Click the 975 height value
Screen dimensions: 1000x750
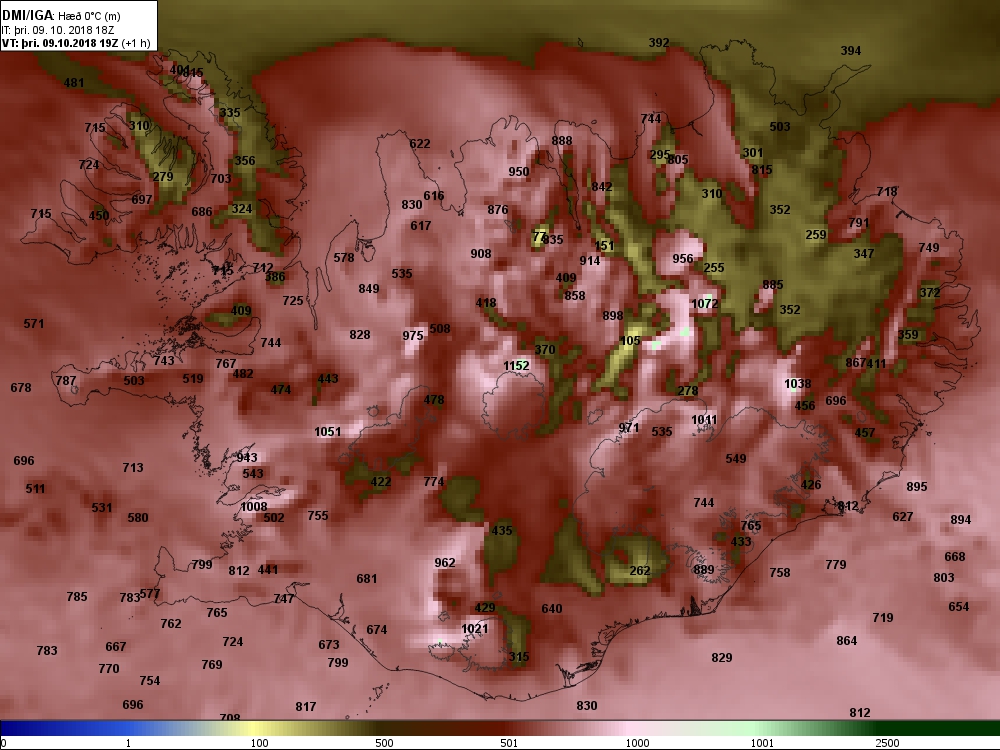click(x=413, y=335)
